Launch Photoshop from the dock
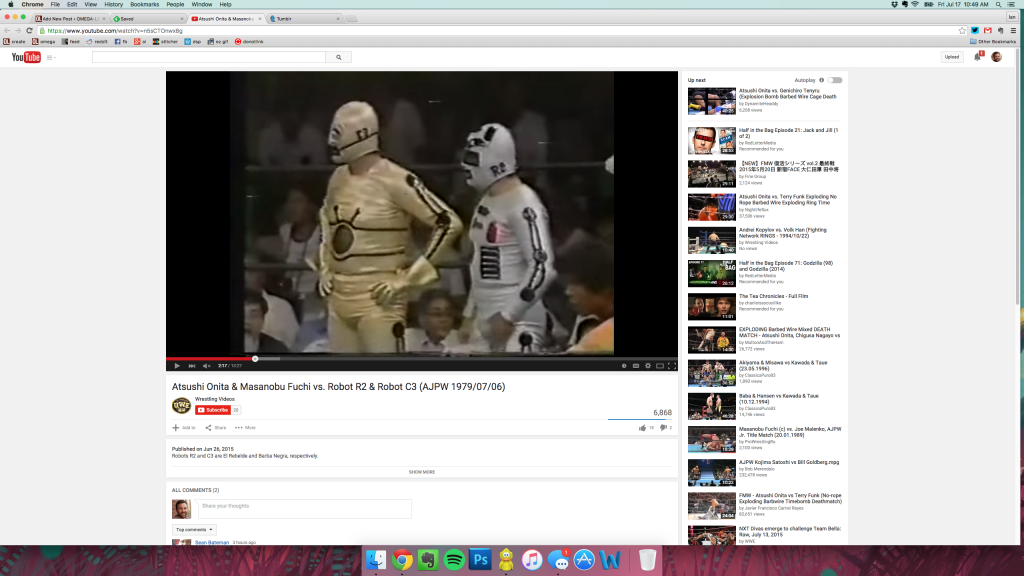The height and width of the screenshot is (576, 1024). pos(480,560)
